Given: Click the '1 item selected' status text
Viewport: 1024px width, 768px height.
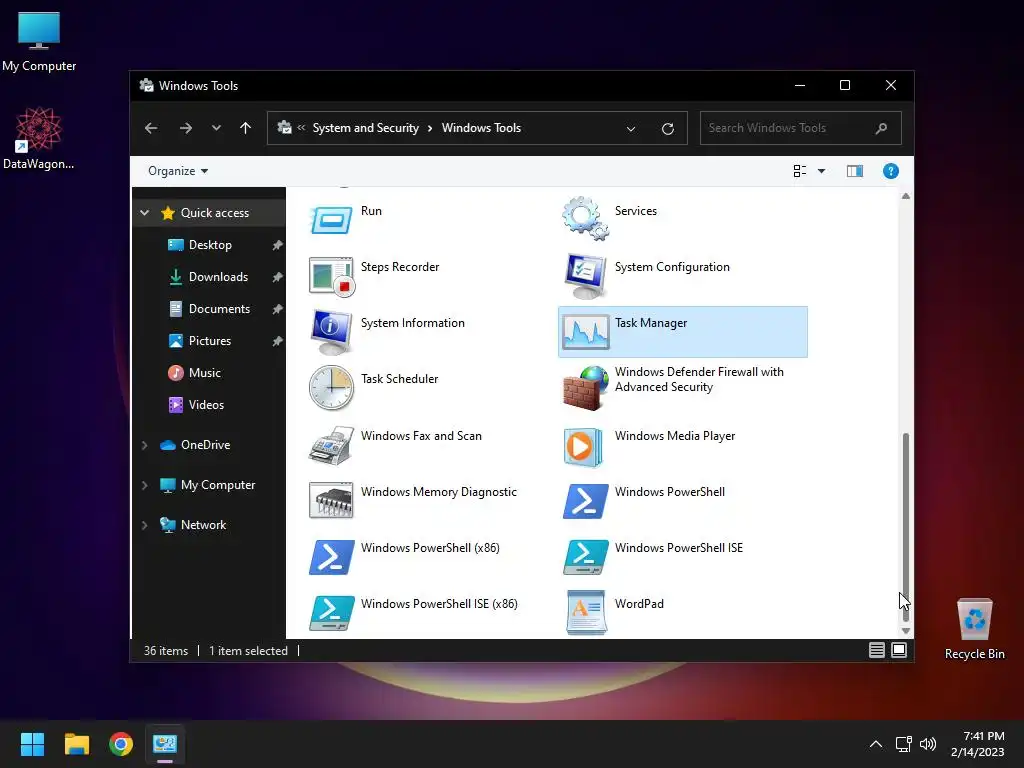Looking at the screenshot, I should (248, 651).
